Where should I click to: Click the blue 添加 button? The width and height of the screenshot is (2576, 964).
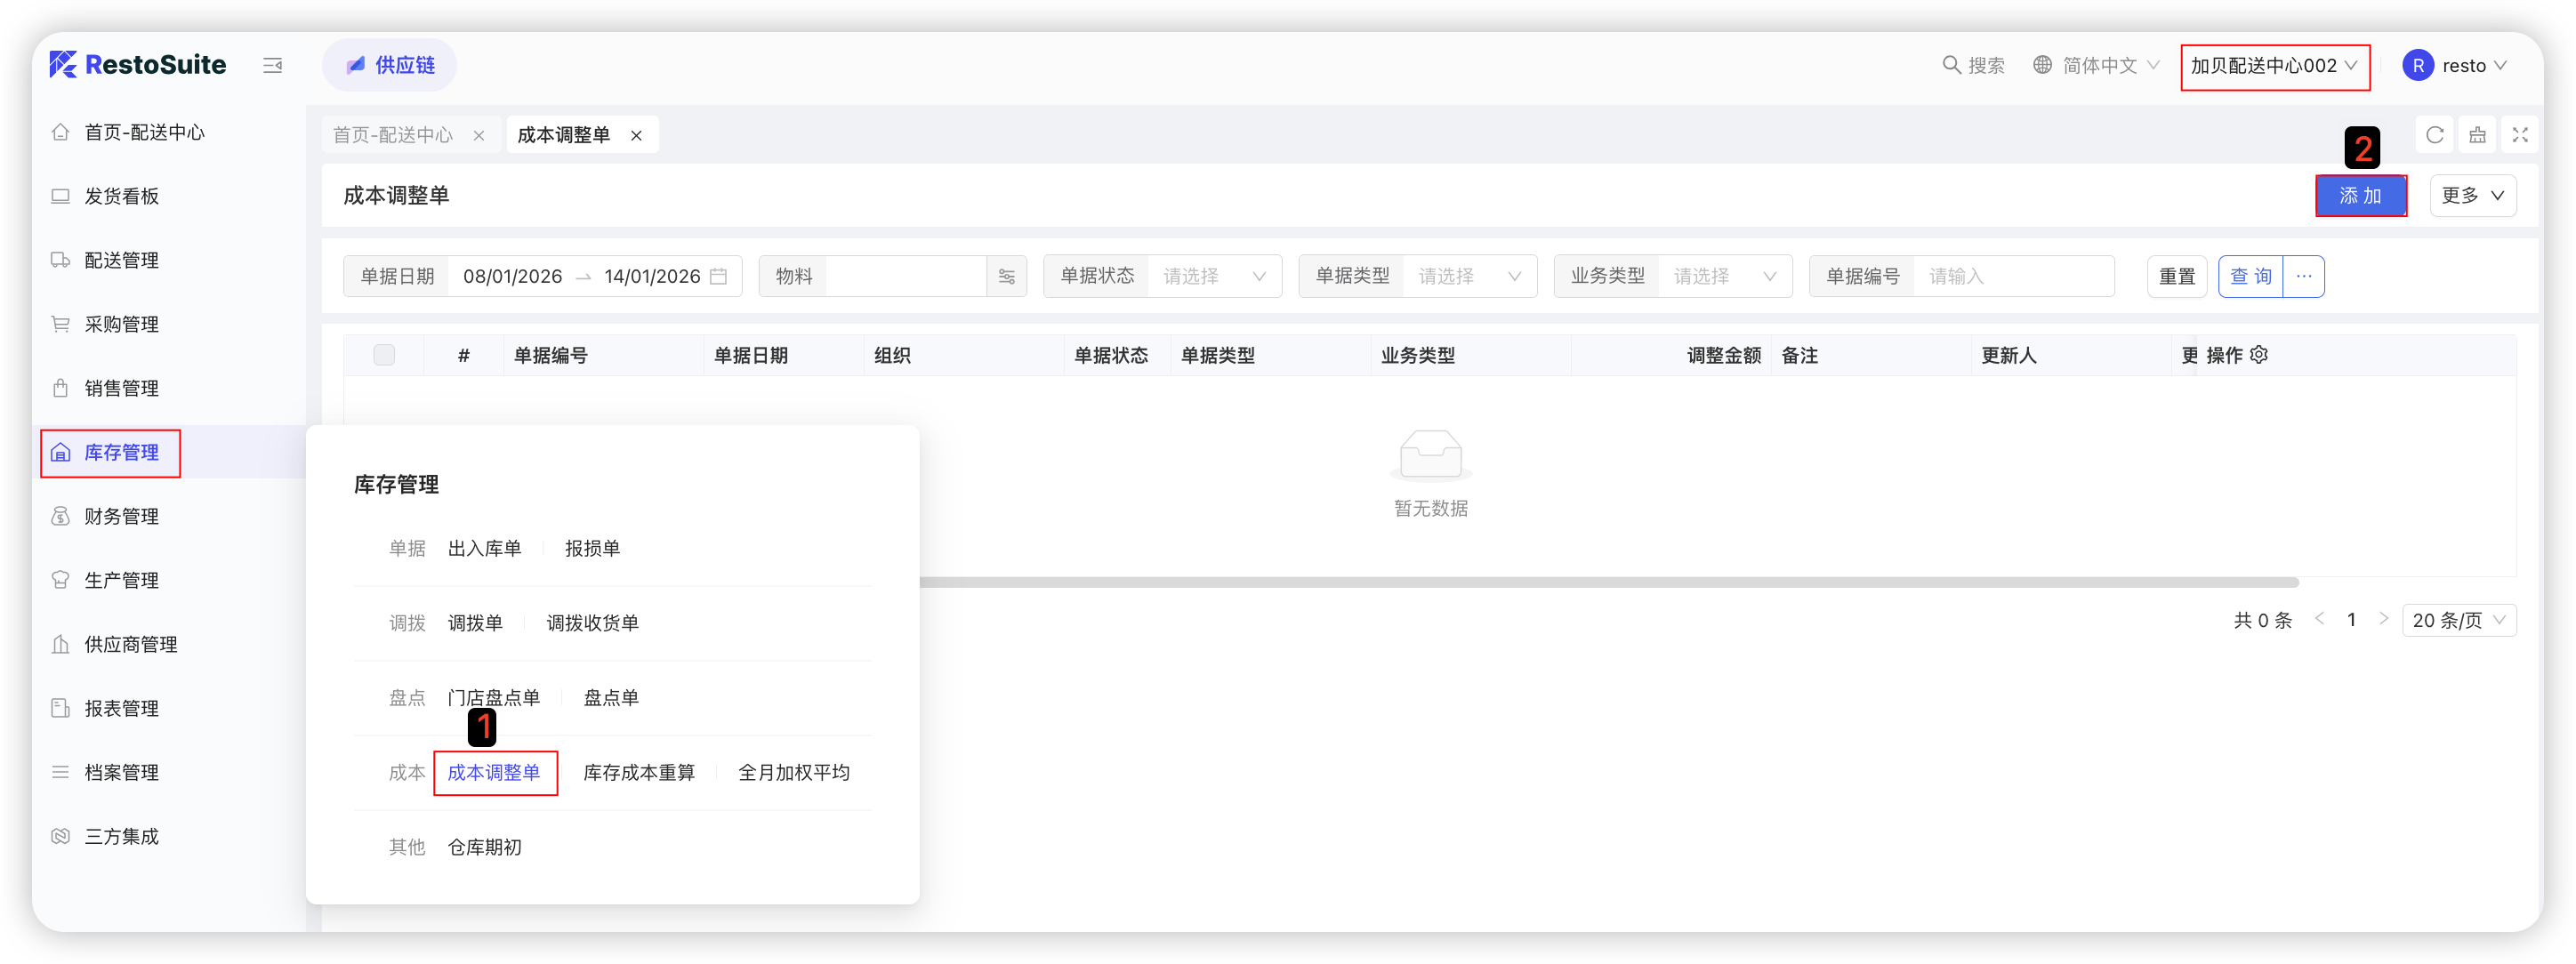coord(2360,196)
